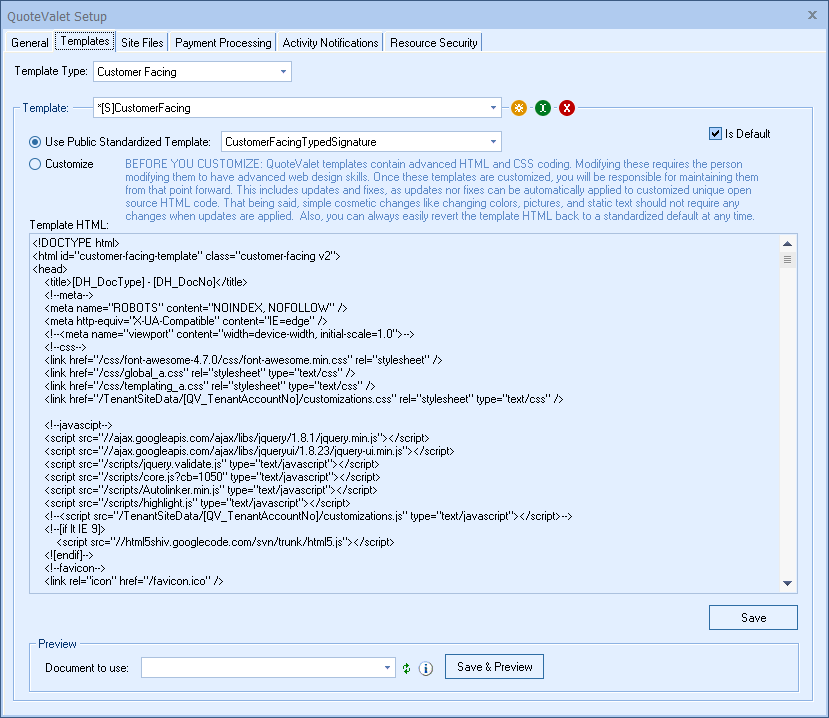
Task: Click the highlight.js script line
Action: 197,503
